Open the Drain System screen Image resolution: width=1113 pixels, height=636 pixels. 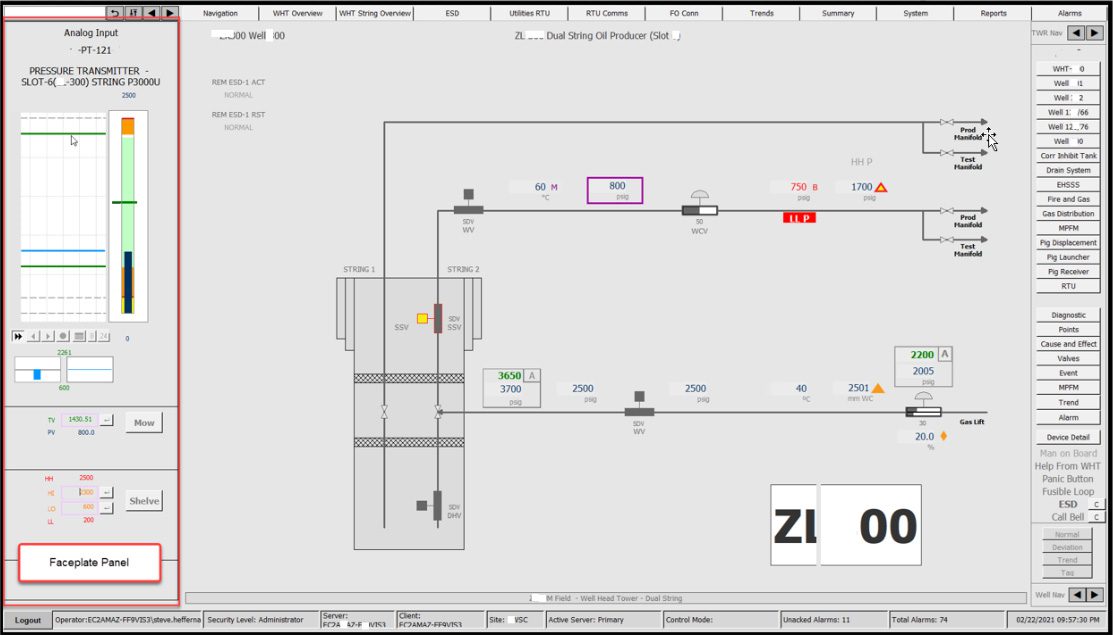click(x=1068, y=170)
